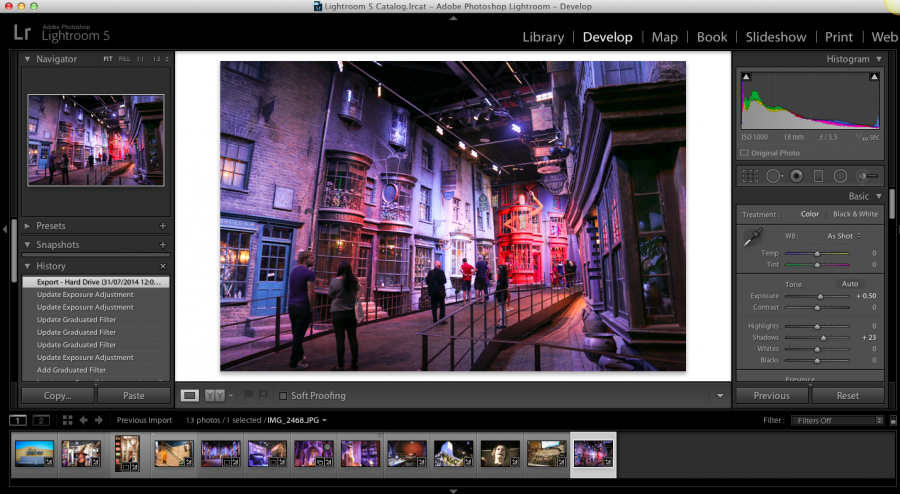900x494 pixels.
Task: Click the Exposure slider handle
Action: (x=820, y=297)
